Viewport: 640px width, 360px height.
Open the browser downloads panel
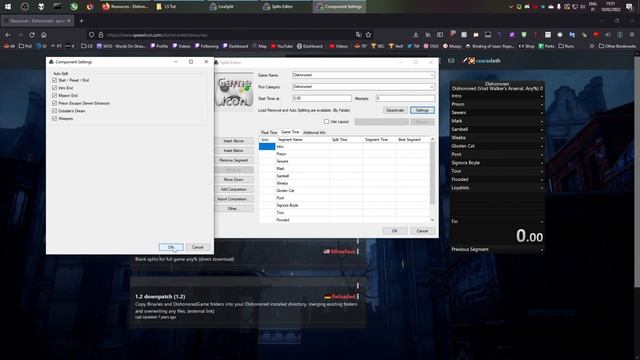416,35
